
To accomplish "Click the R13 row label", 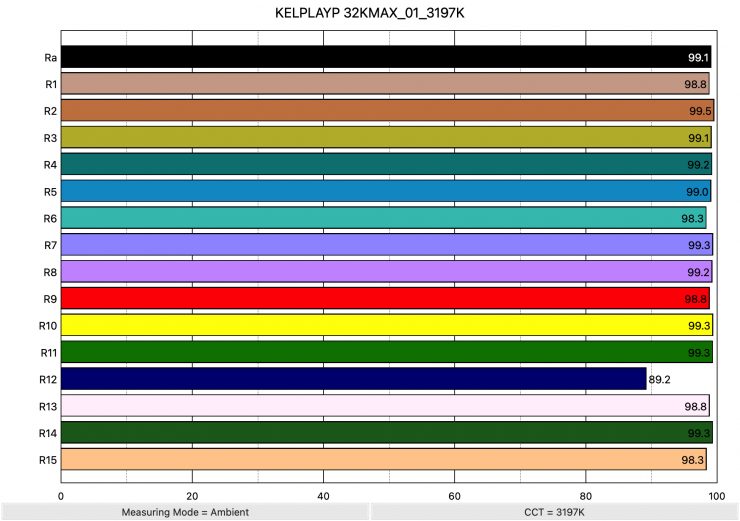I will point(48,406).
